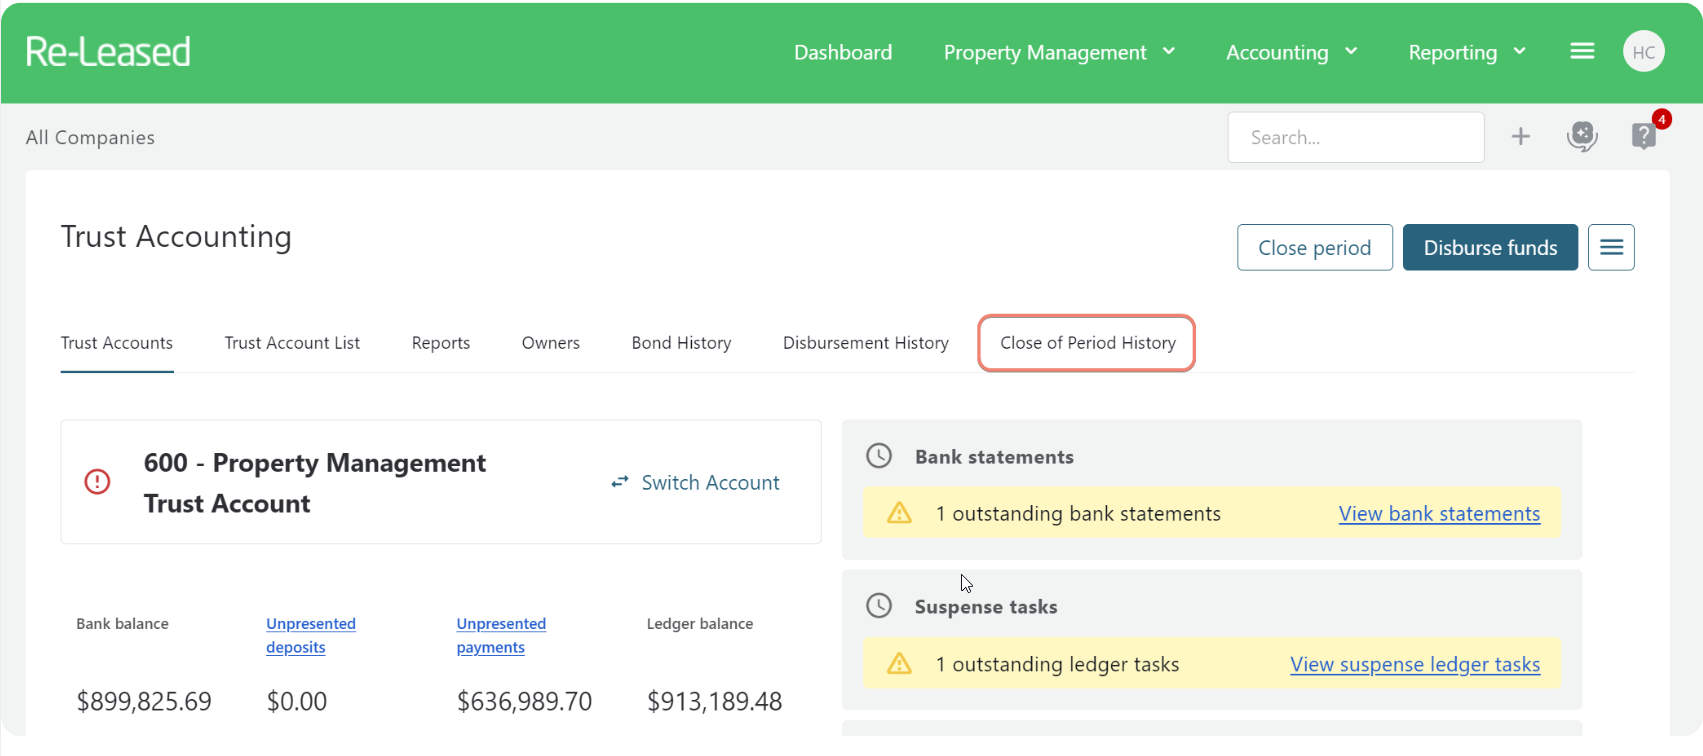Viewport: 1703px width, 756px height.
Task: Click the 600 - Property Management Trust Account title
Action: [x=315, y=483]
